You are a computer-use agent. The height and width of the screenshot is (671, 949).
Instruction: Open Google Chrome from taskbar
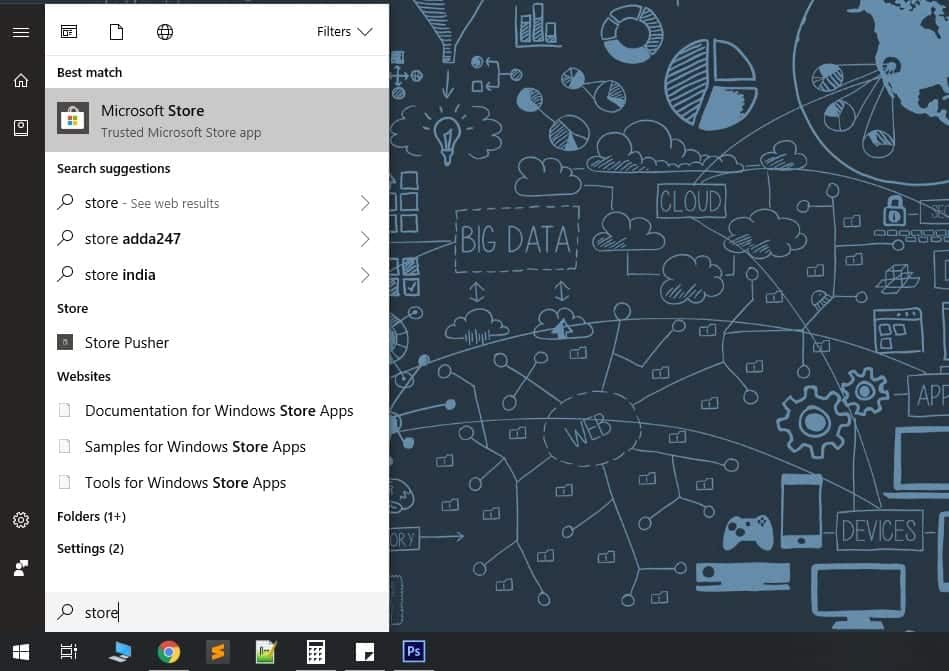tap(168, 652)
